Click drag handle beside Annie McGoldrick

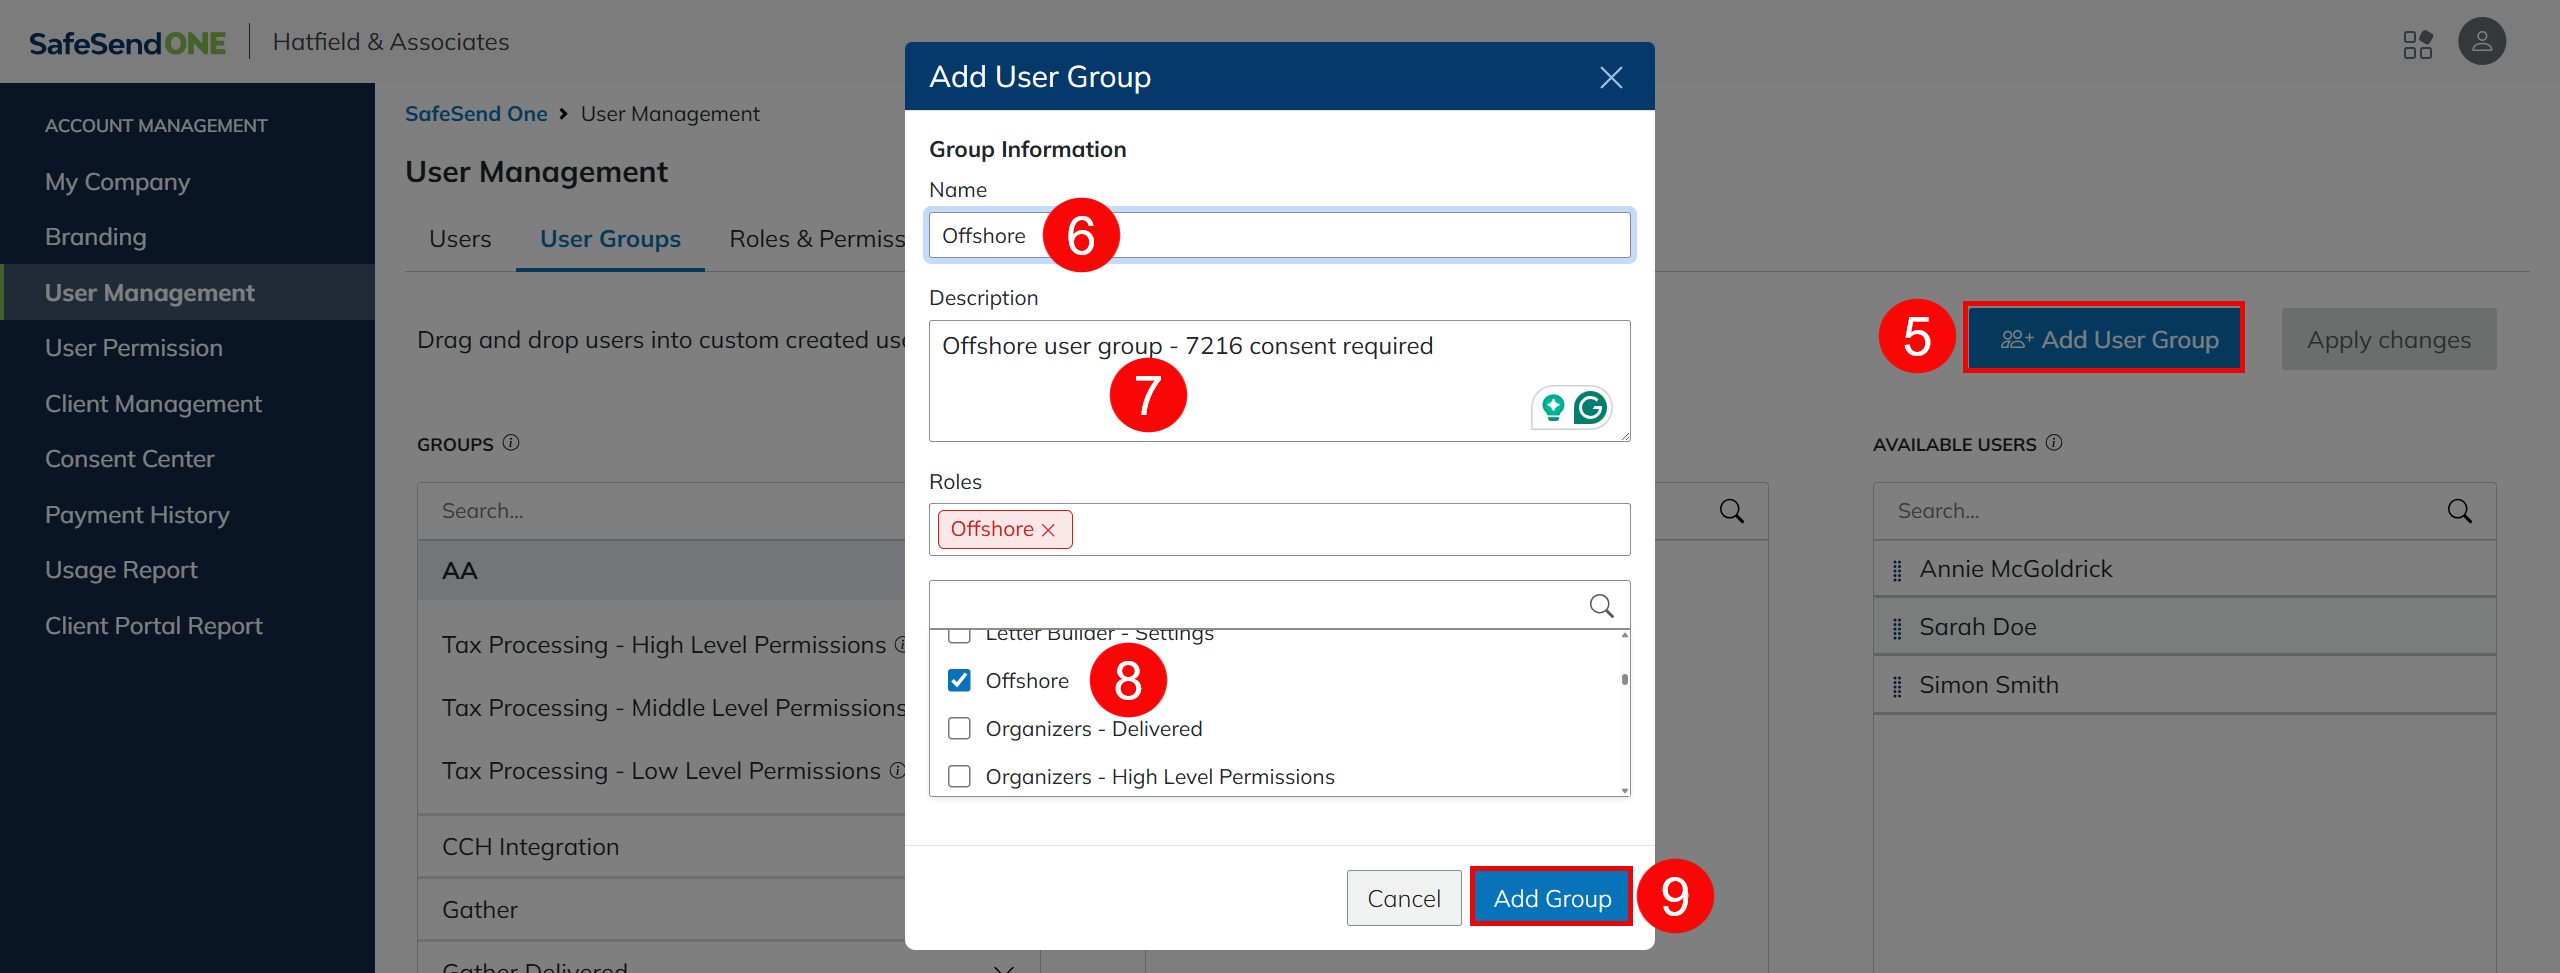click(1897, 570)
